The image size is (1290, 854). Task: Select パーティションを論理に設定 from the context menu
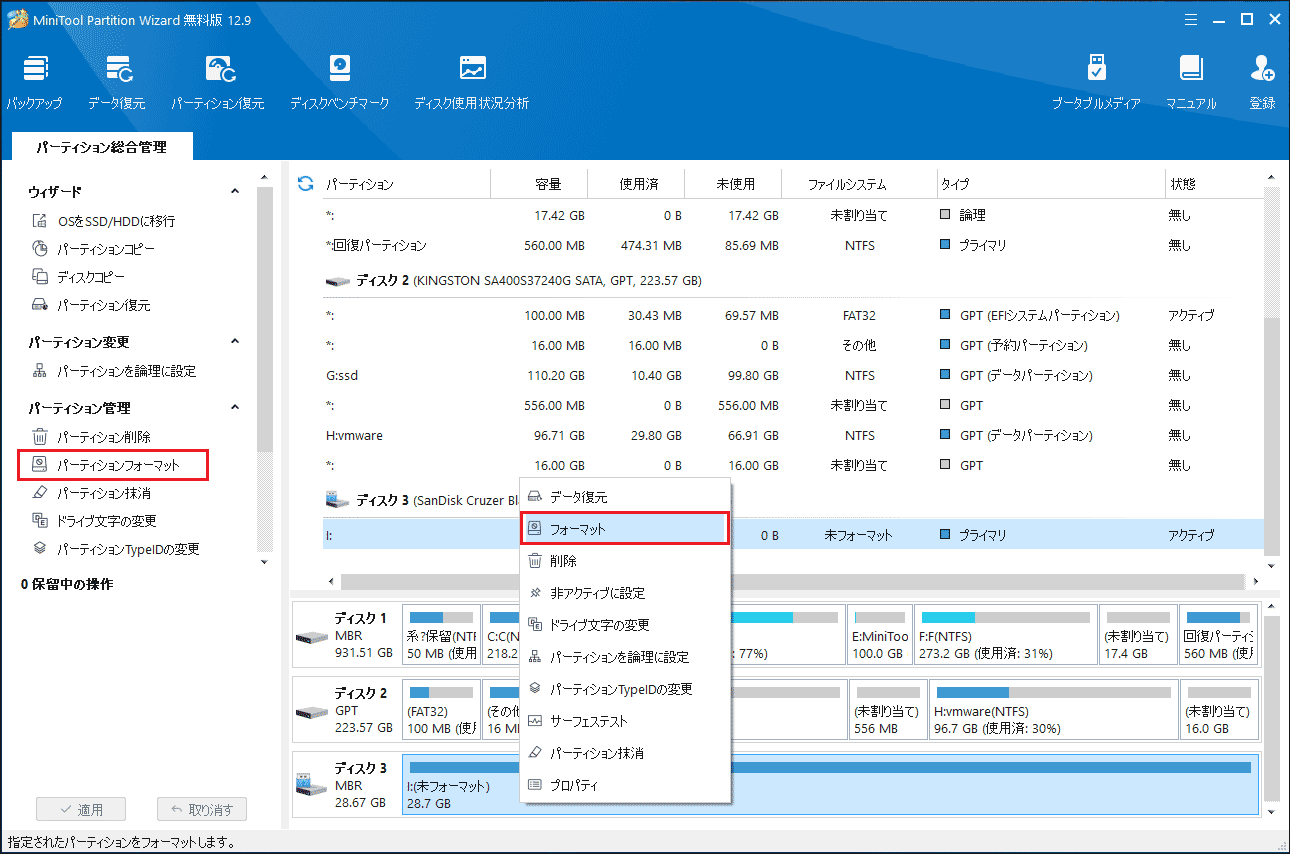[625, 657]
